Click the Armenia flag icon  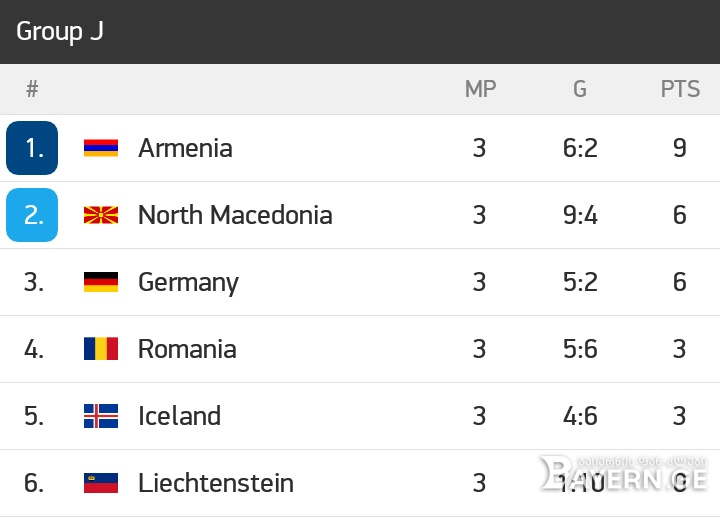point(101,148)
